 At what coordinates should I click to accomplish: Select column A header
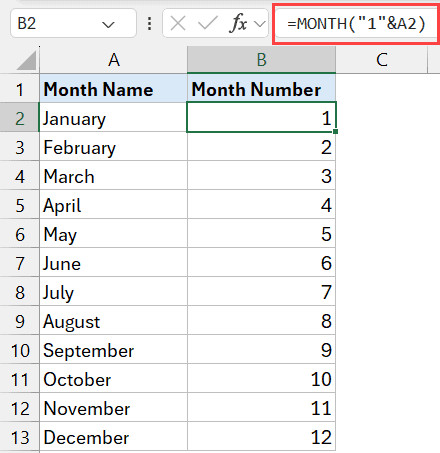tap(113, 60)
